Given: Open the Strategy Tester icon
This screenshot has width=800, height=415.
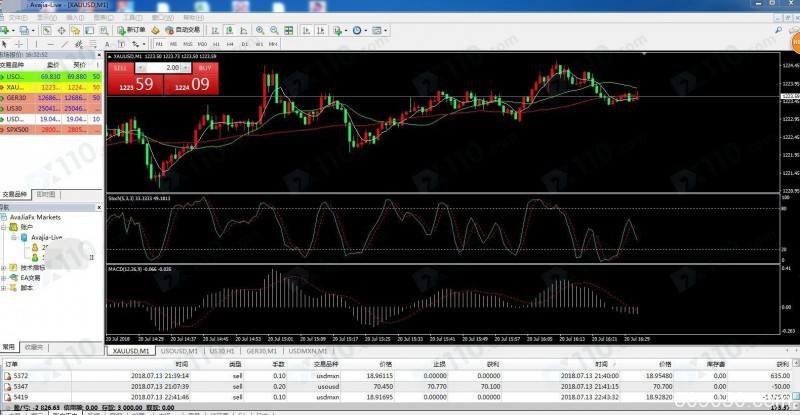Looking at the screenshot, I should point(104,30).
